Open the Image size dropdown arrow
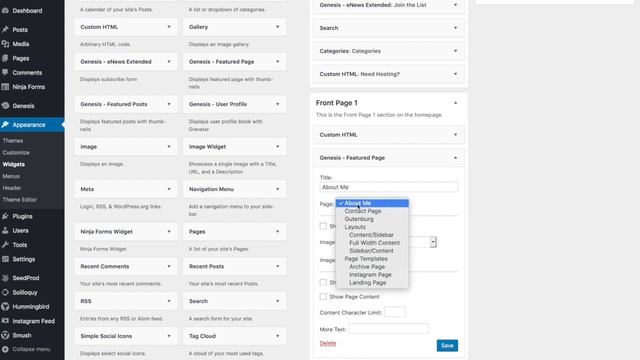The width and height of the screenshot is (640, 360). (433, 242)
